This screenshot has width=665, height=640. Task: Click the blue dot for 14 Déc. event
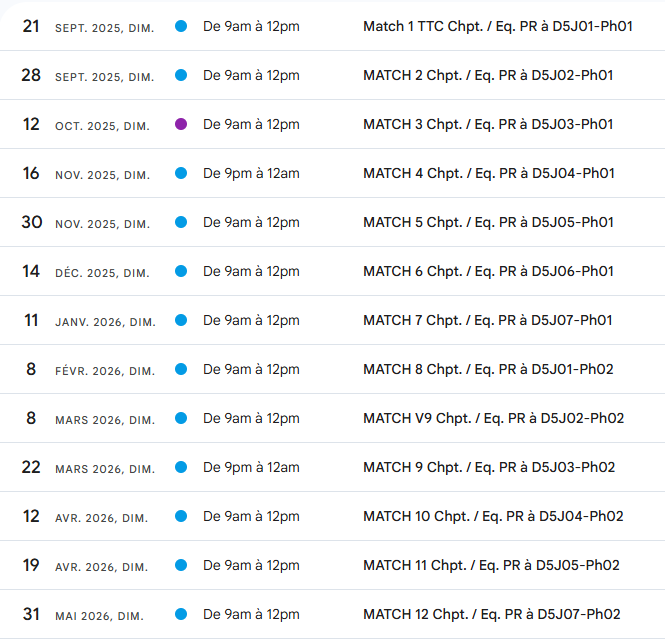181,271
